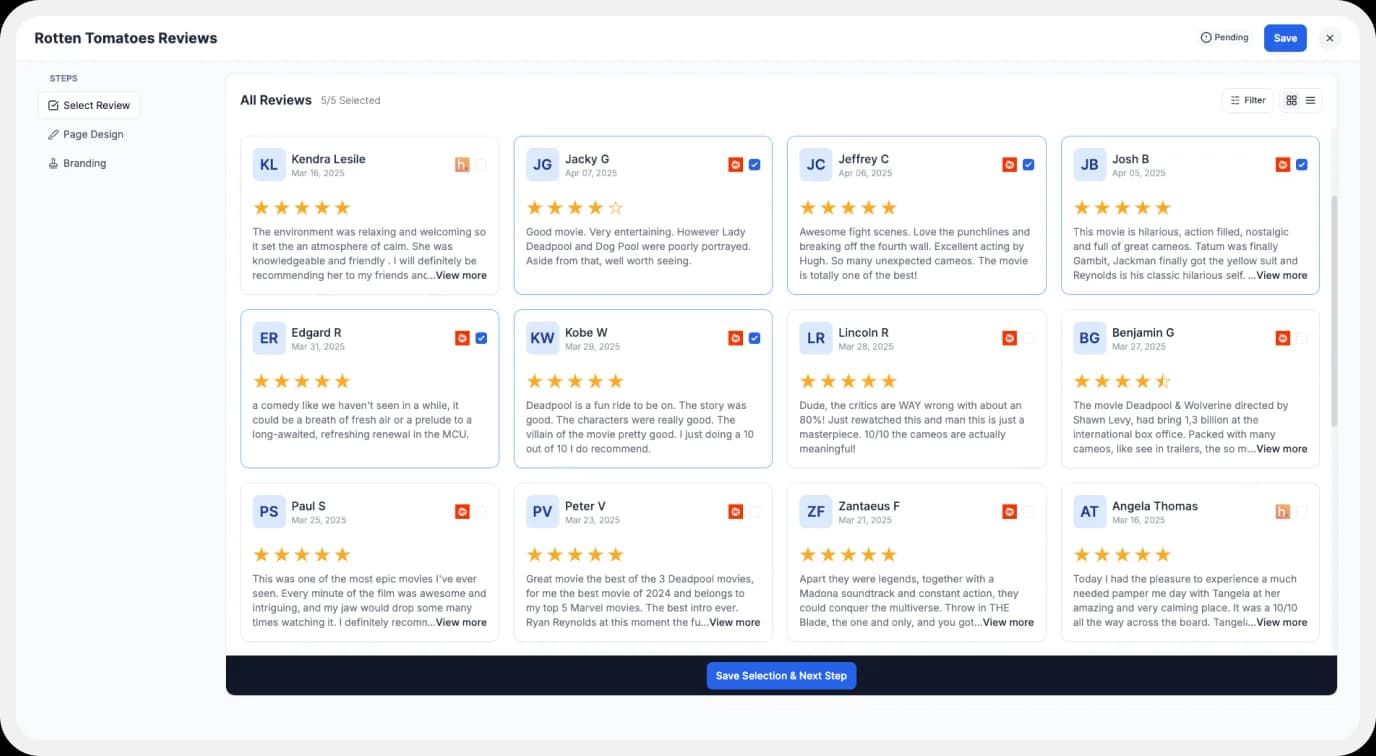Click Save Selection & Next Step

pos(781,675)
